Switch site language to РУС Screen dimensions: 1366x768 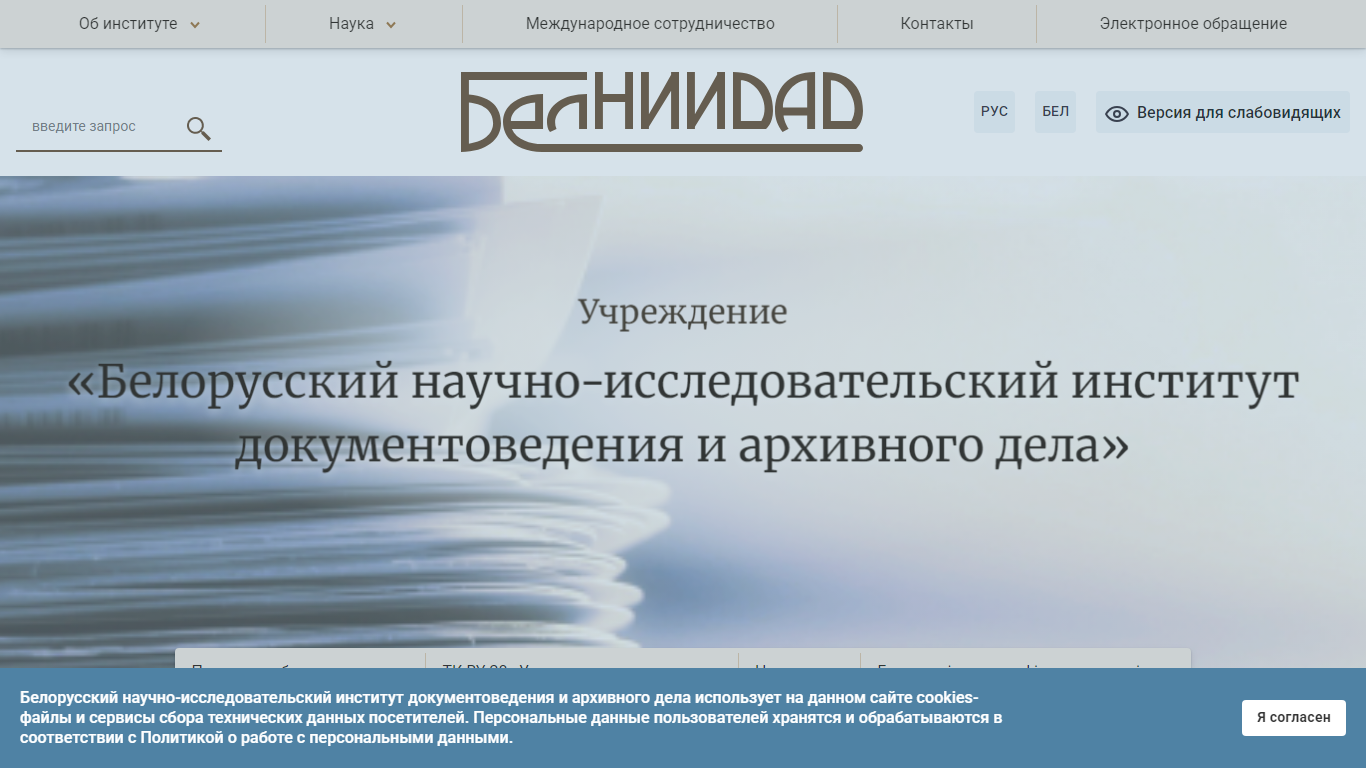pos(994,112)
